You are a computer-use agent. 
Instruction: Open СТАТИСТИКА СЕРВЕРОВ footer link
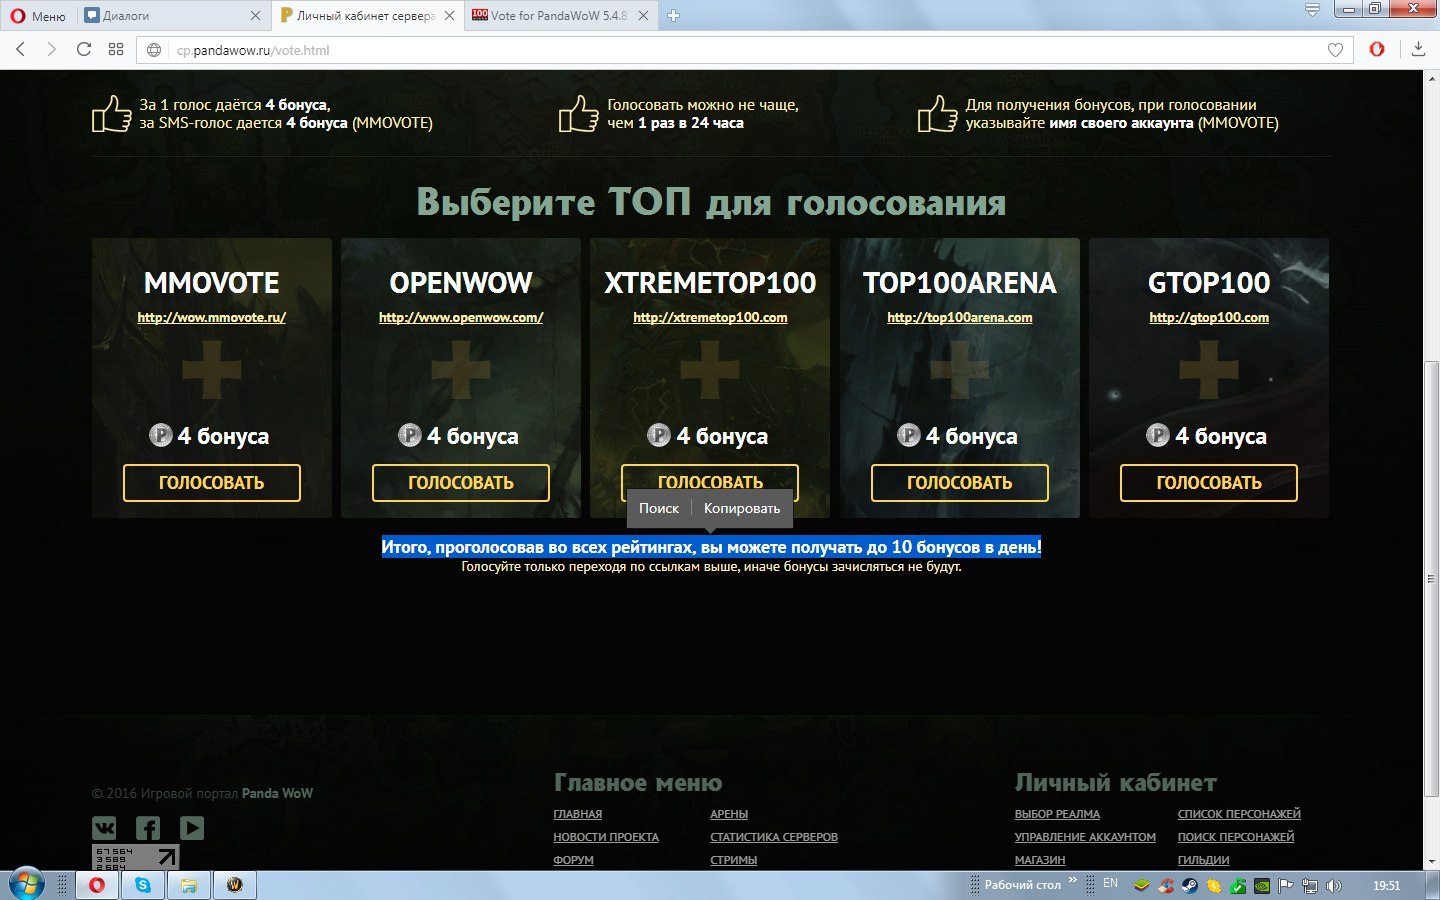(774, 837)
